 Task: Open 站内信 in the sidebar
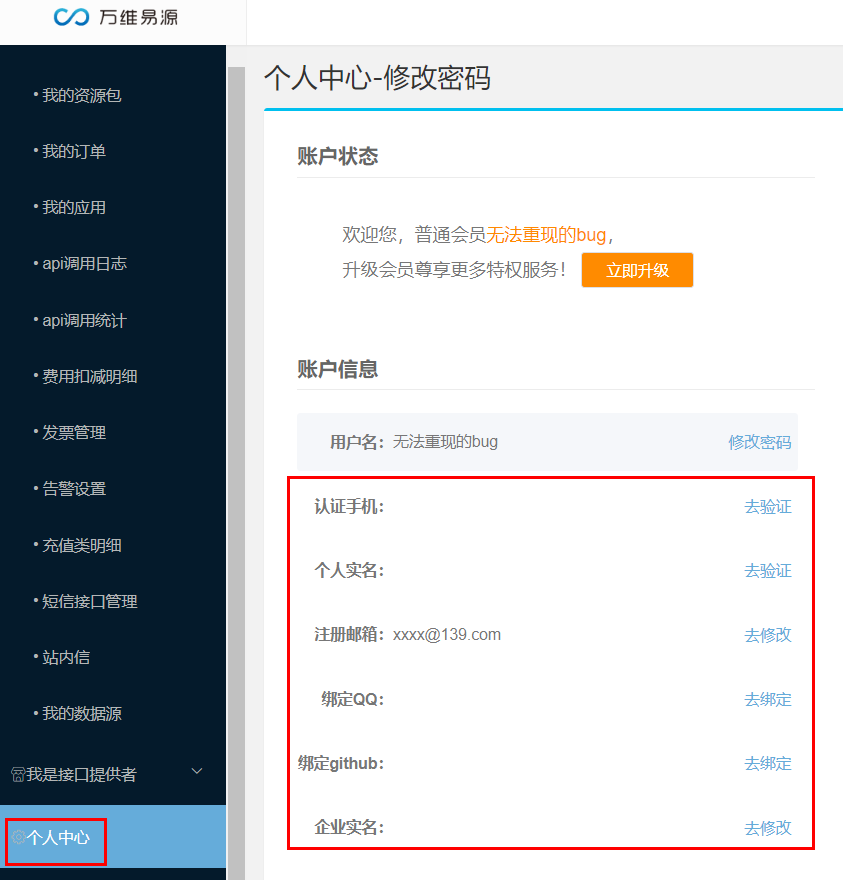point(66,657)
